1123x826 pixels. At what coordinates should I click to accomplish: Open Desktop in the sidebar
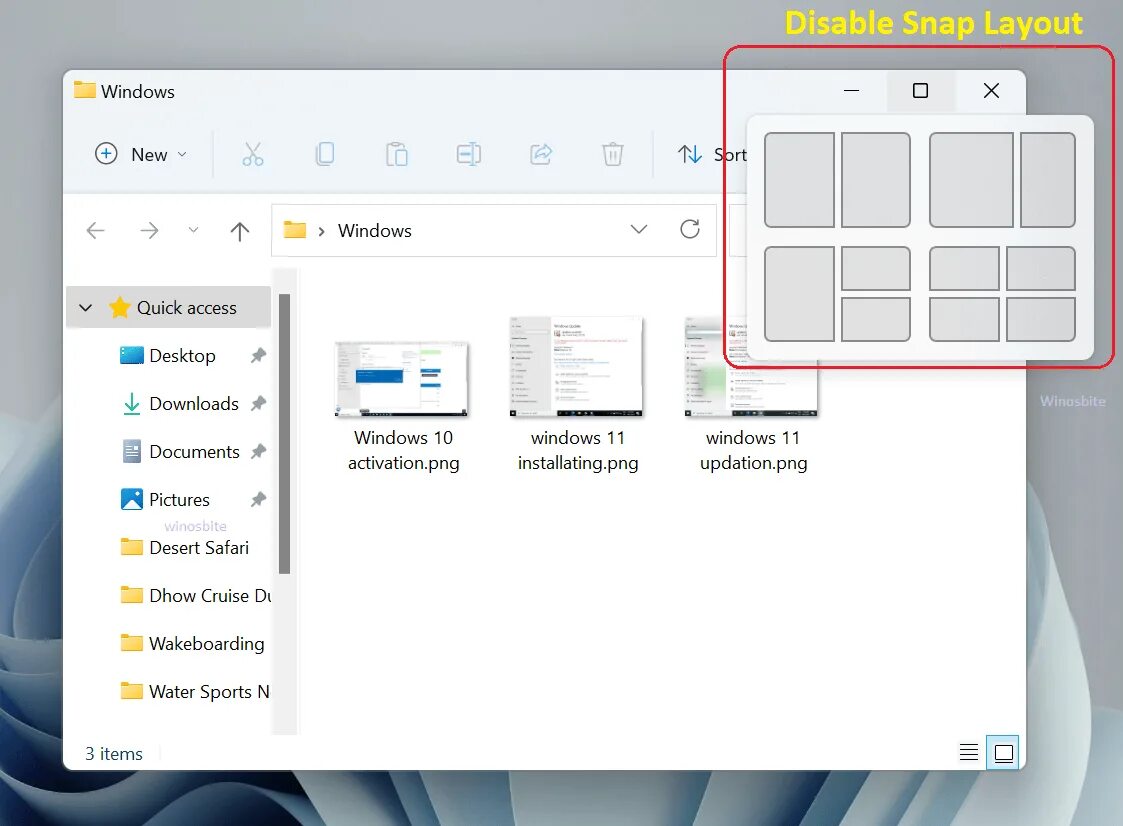(182, 356)
